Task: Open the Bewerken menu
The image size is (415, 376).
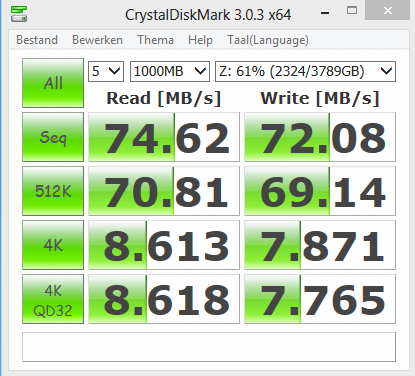Action: tap(97, 40)
